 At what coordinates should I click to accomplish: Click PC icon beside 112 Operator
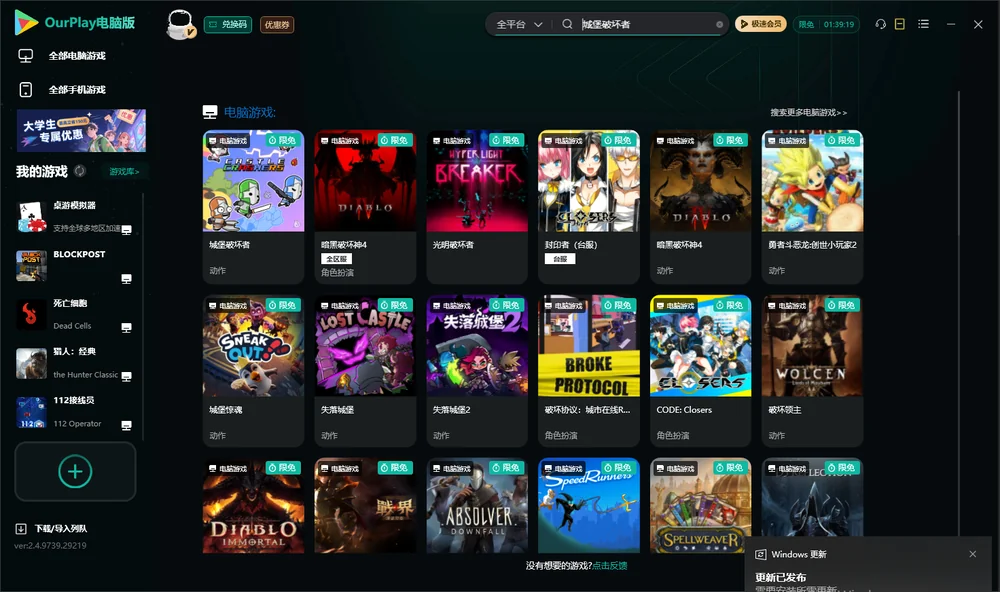click(126, 426)
